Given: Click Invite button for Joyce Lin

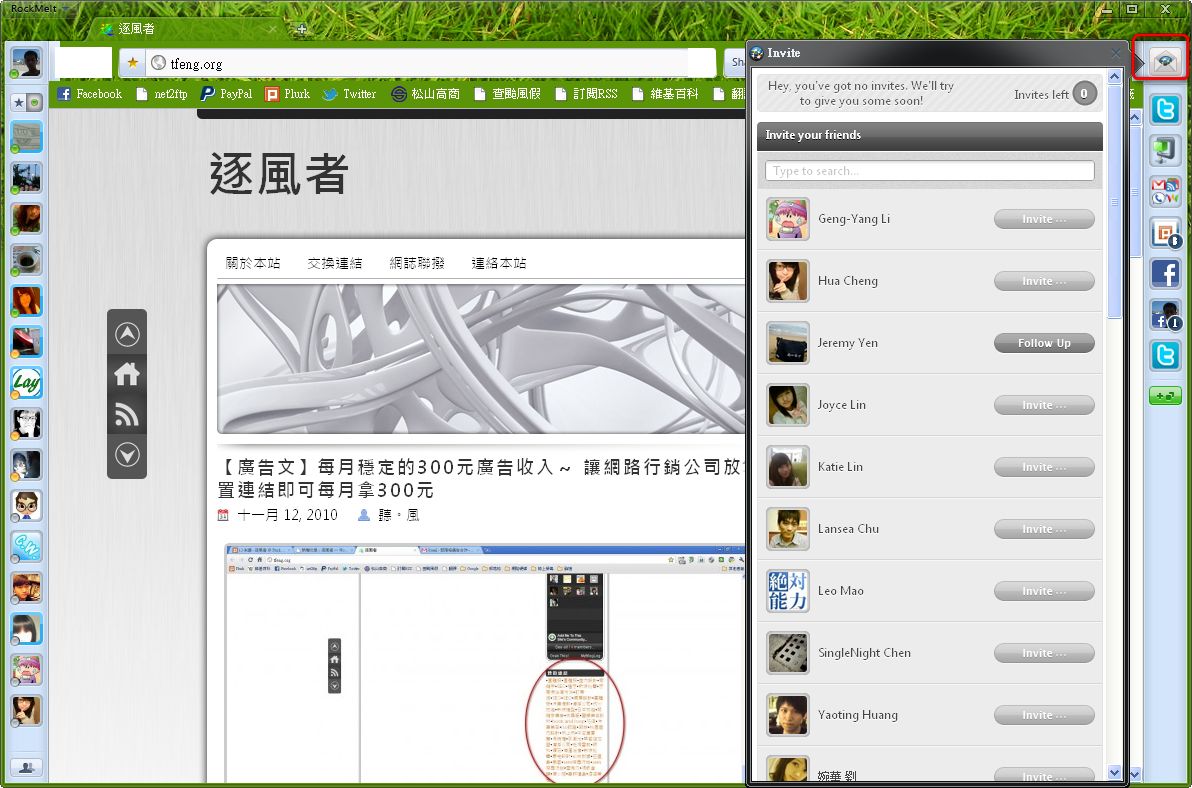Looking at the screenshot, I should coord(1044,405).
